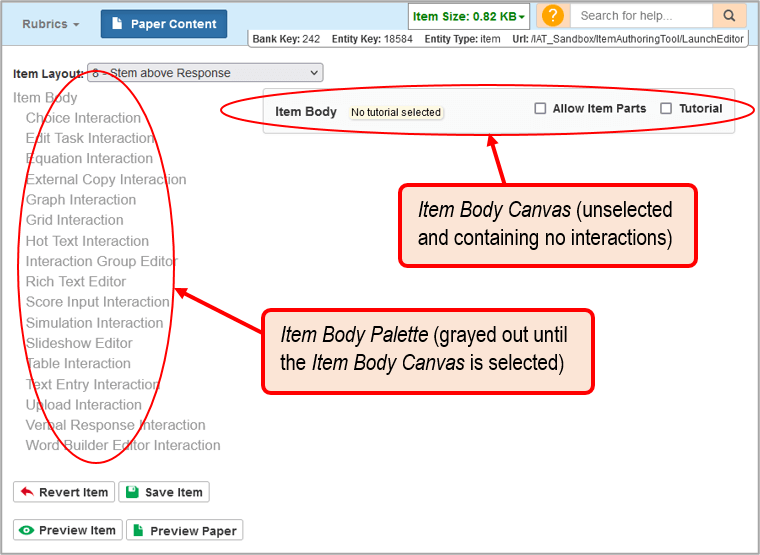Screen dimensions: 760x555
Task: Click the magnifier search icon button
Action: tap(729, 16)
